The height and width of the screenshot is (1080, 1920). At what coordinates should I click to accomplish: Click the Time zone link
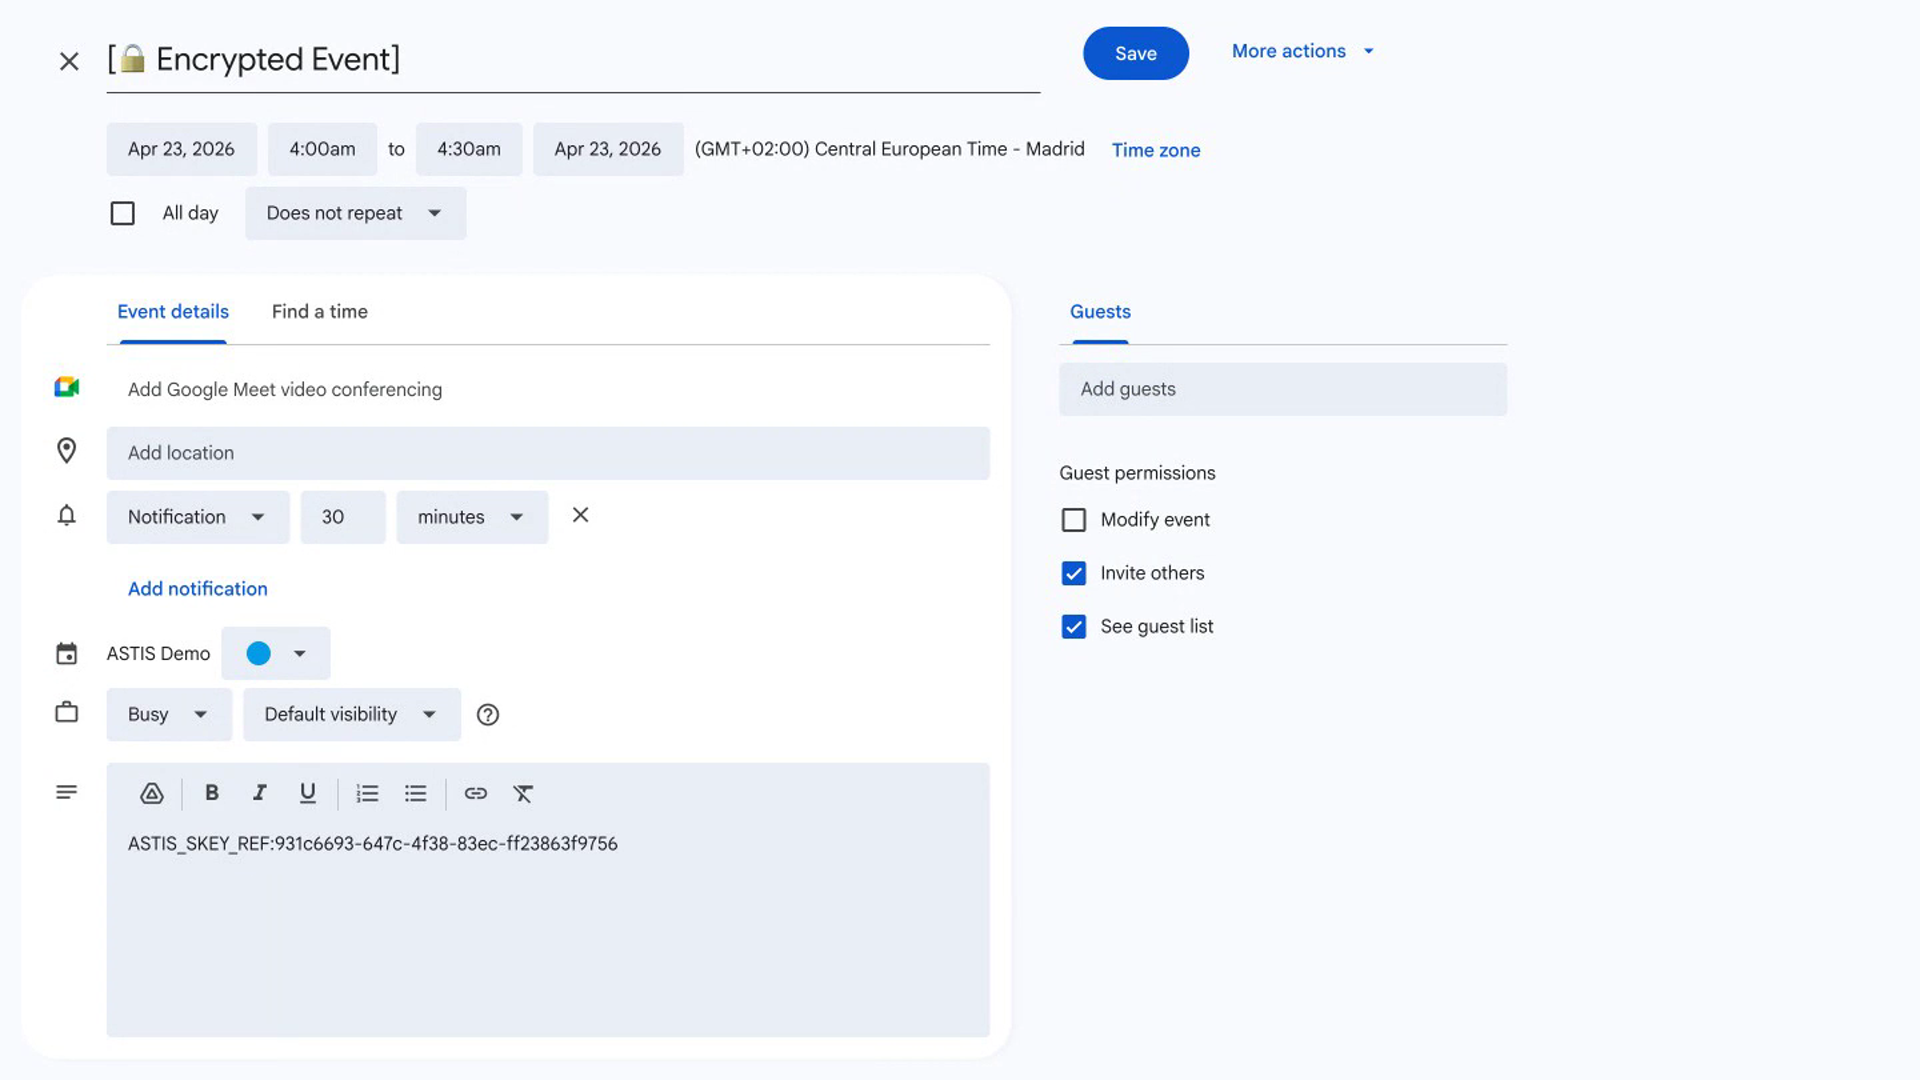[1156, 150]
